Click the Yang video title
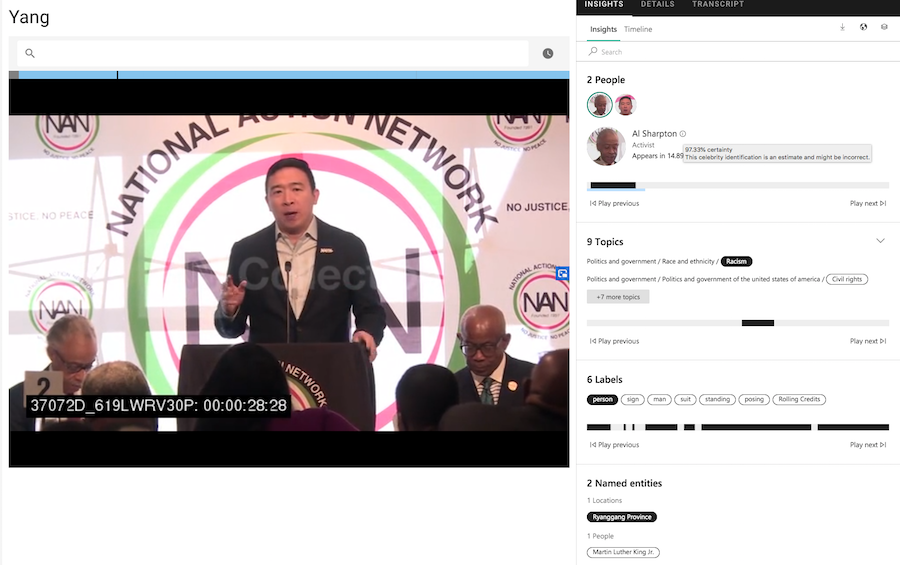Image resolution: width=900 pixels, height=565 pixels. pyautogui.click(x=29, y=17)
